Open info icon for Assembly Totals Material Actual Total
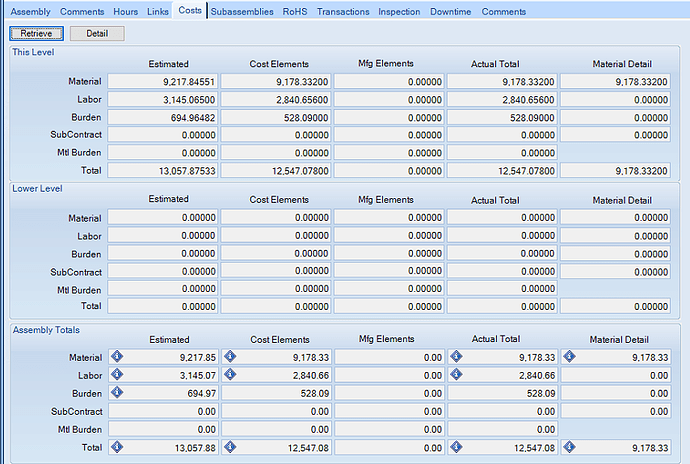This screenshot has height=464, width=690. 456,356
